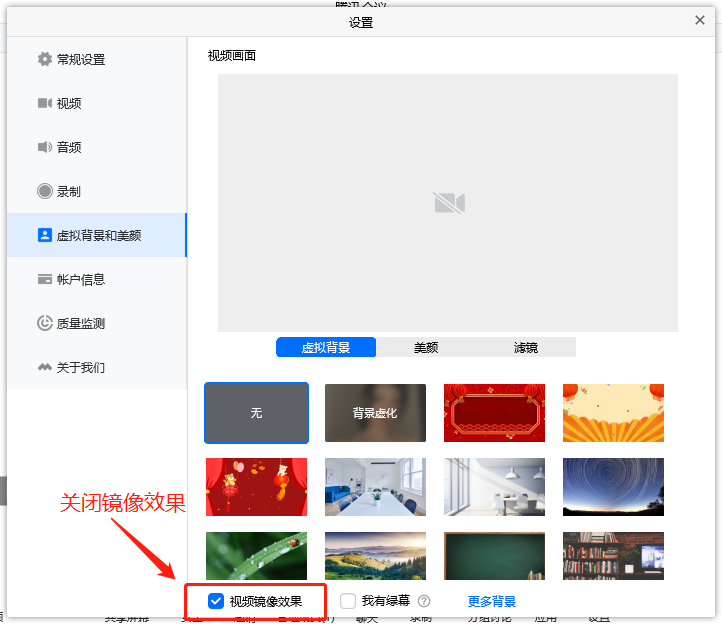Click the gear icon for 常规设置

click(x=44, y=59)
